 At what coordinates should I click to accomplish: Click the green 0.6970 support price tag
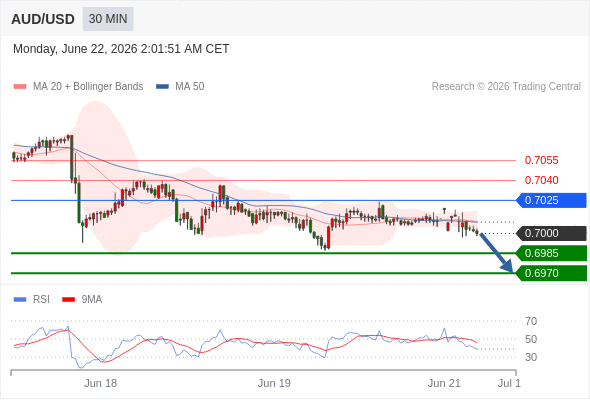click(551, 273)
